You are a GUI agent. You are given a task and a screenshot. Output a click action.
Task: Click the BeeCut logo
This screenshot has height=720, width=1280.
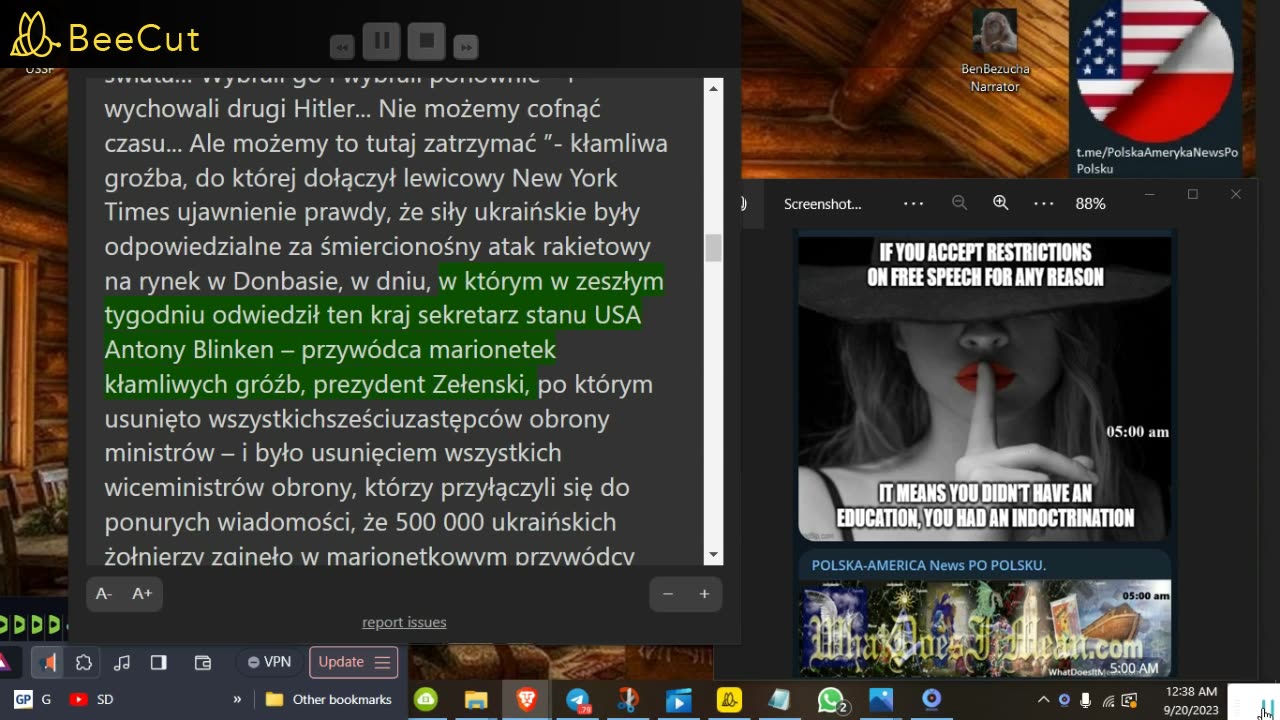(104, 36)
